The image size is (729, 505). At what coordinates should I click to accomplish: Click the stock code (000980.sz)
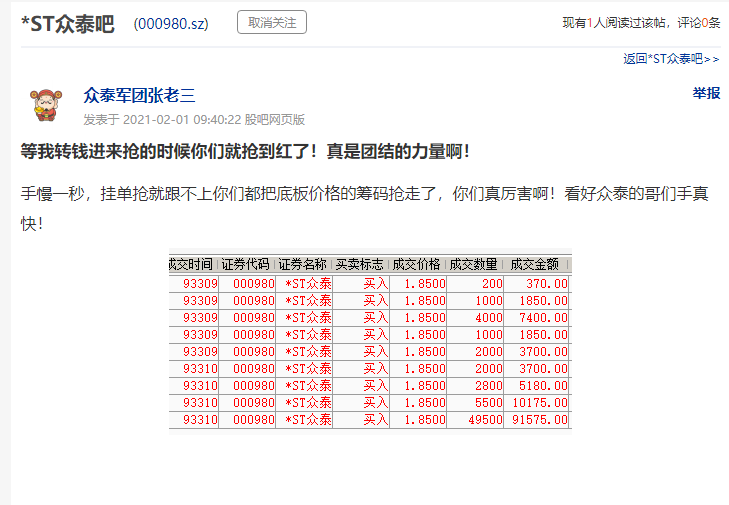point(171,24)
